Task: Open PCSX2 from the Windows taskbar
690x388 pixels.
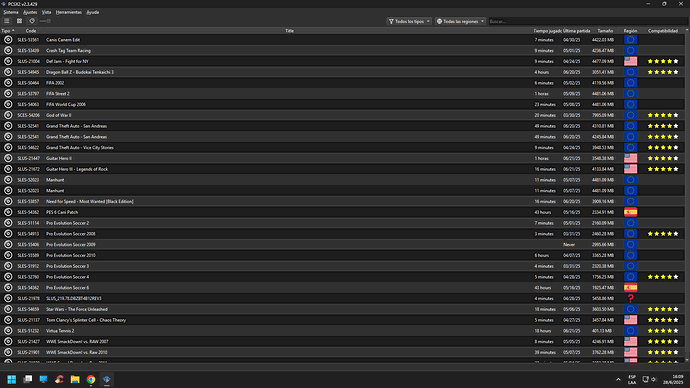Action: (x=106, y=379)
